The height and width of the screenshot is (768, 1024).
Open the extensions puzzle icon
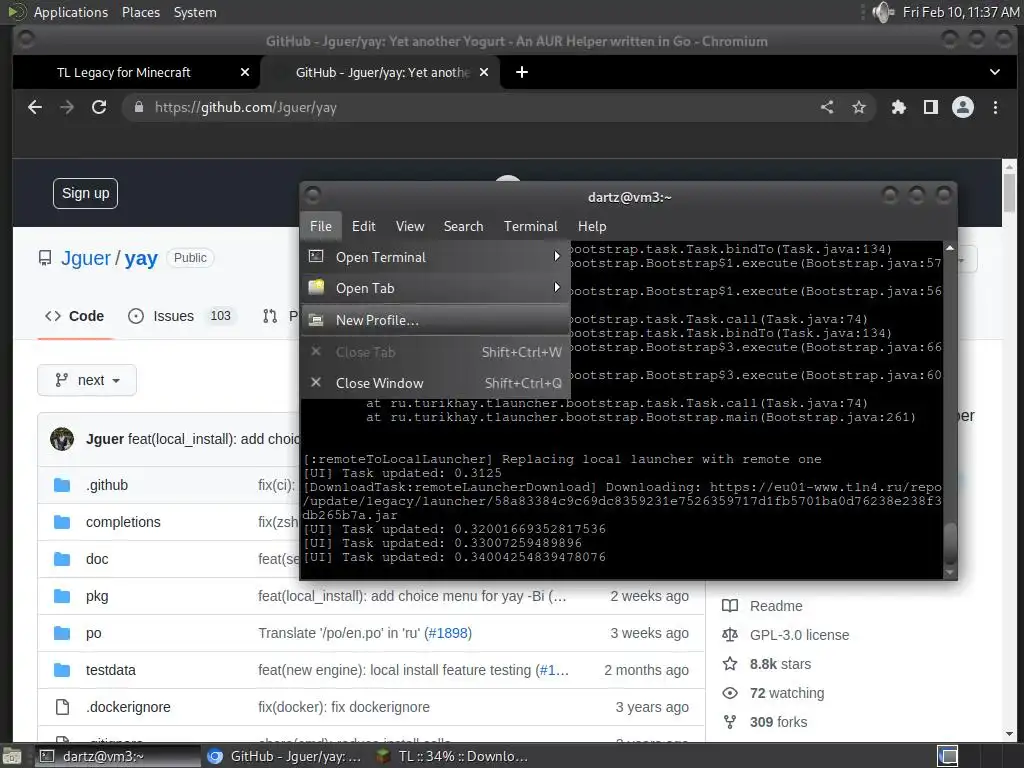click(899, 107)
